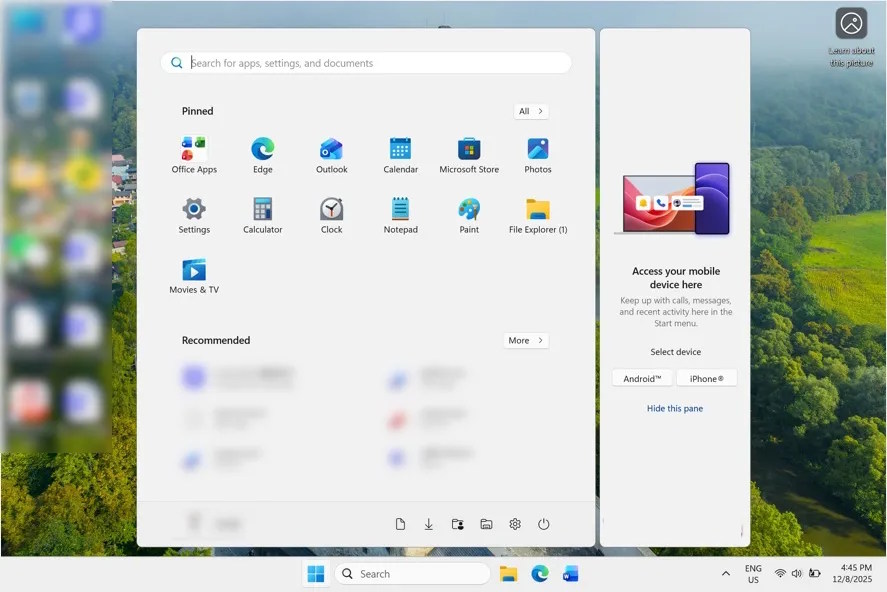The height and width of the screenshot is (592, 887).
Task: Hide this pane in the mobile device panel
Action: click(675, 408)
